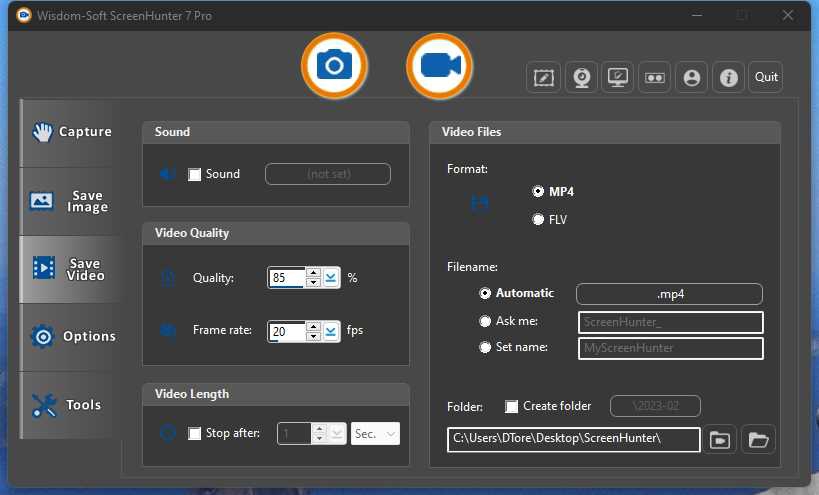Screen dimensions: 819x495
Task: Open the webcam toolbar icon
Action: pyautogui.click(x=581, y=78)
